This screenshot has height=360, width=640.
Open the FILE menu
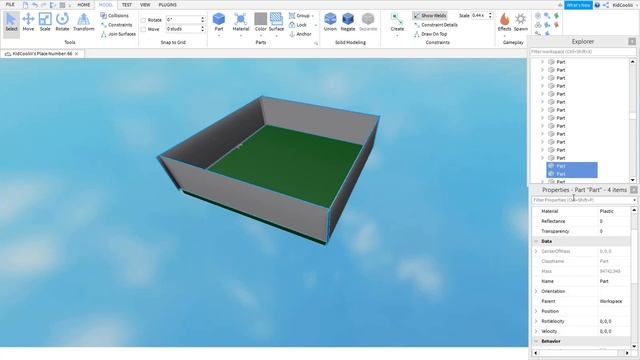point(10,5)
